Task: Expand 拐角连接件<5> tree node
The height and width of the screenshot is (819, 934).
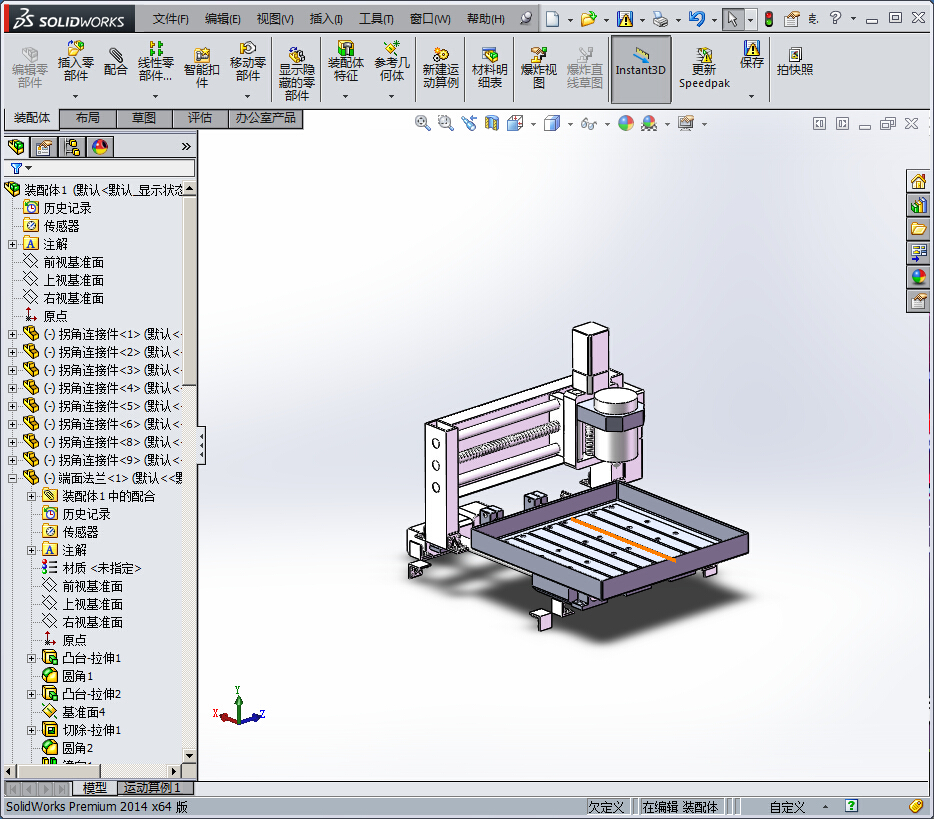Action: tap(13, 406)
